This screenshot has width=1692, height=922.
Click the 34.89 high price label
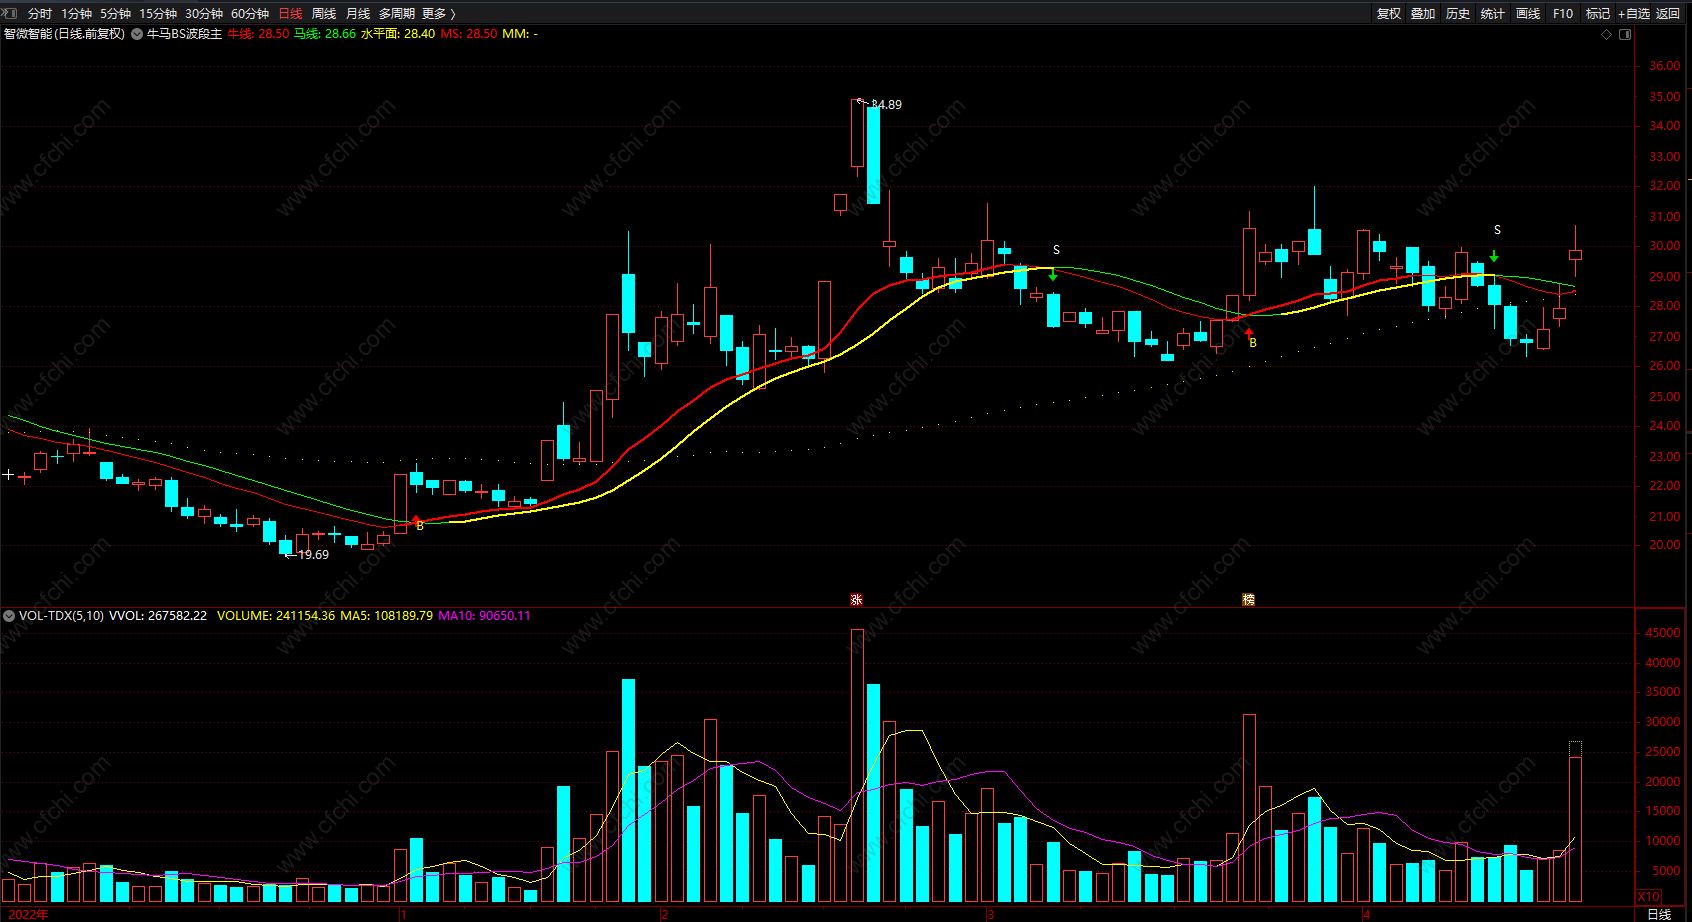(887, 104)
